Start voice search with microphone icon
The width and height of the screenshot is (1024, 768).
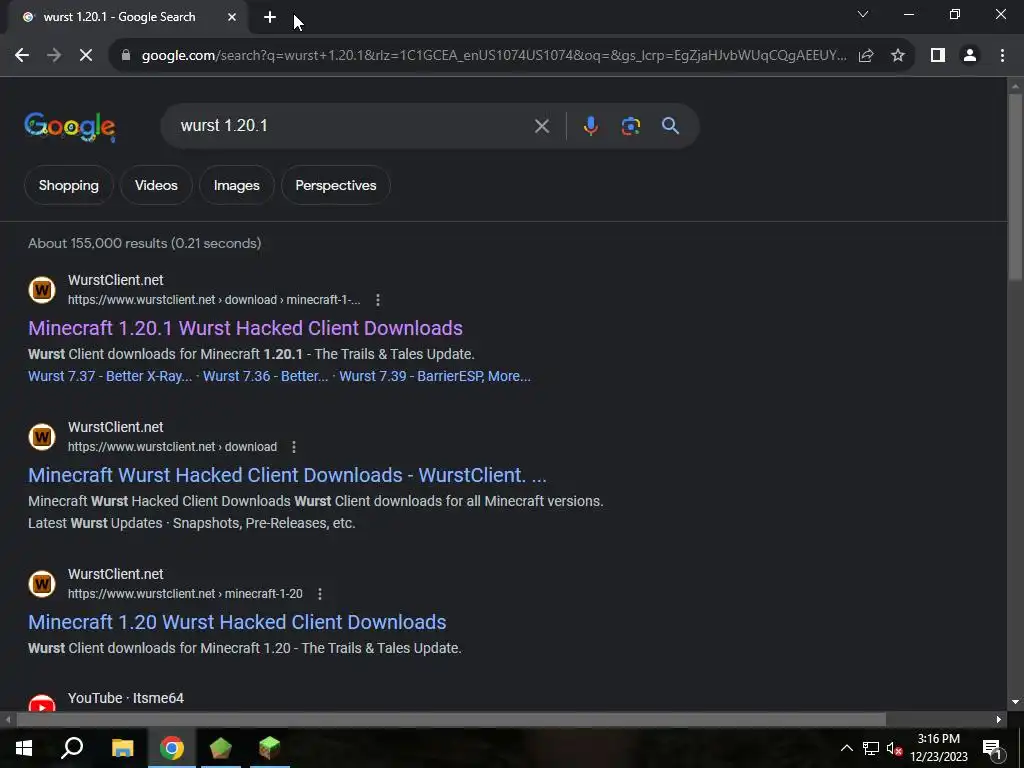point(590,126)
